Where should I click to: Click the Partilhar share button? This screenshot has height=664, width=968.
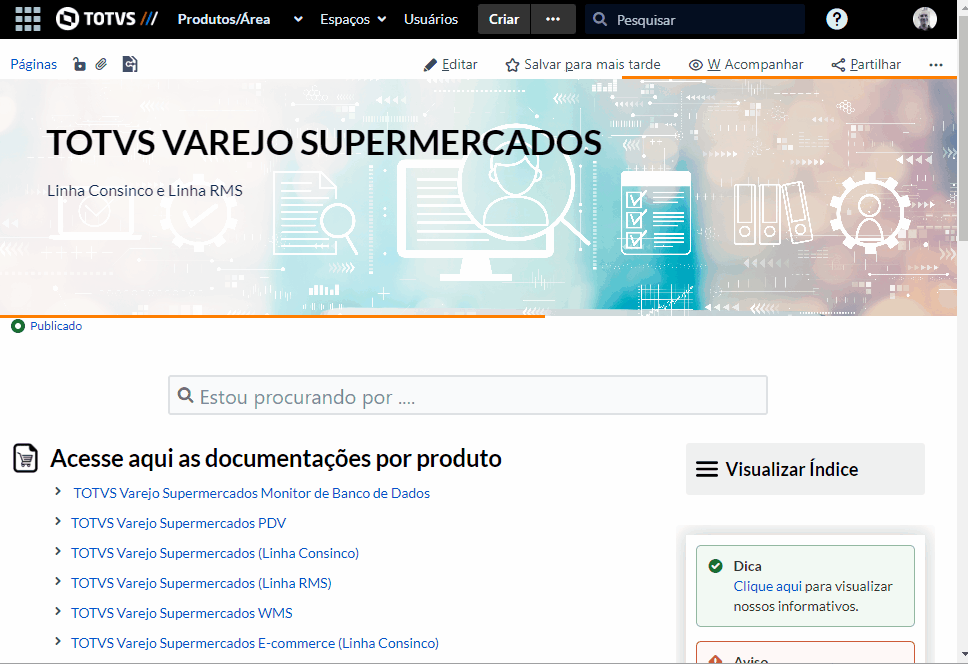pyautogui.click(x=866, y=64)
